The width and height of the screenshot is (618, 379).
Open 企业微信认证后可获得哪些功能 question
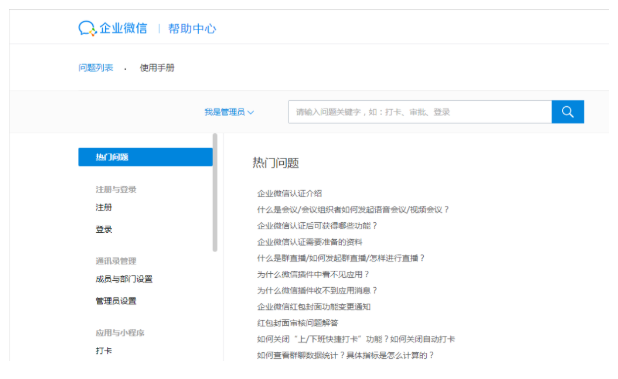[317, 226]
